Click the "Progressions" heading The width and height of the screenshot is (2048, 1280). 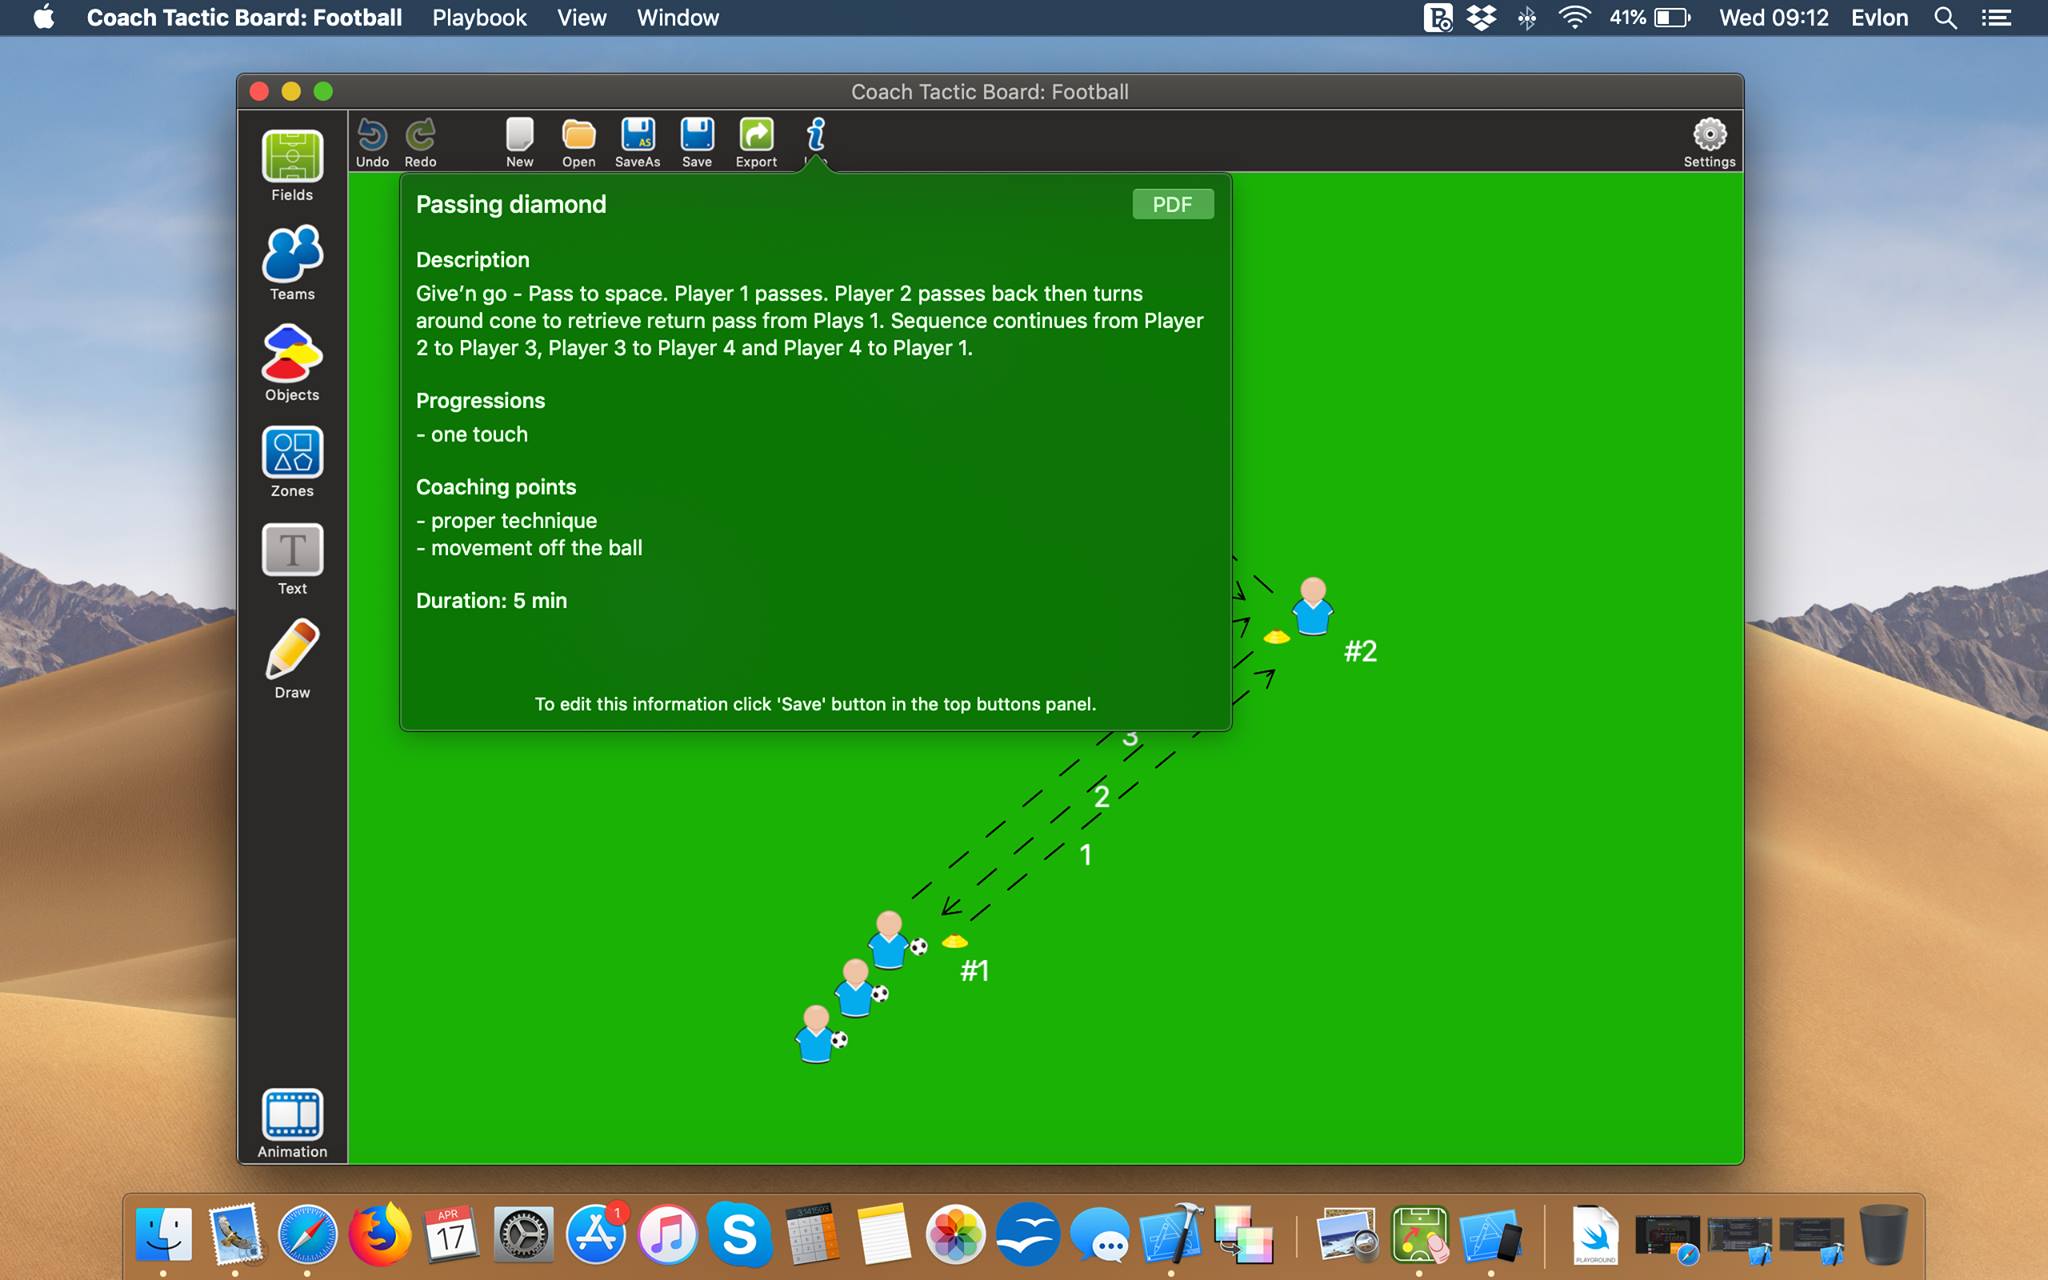coord(481,401)
